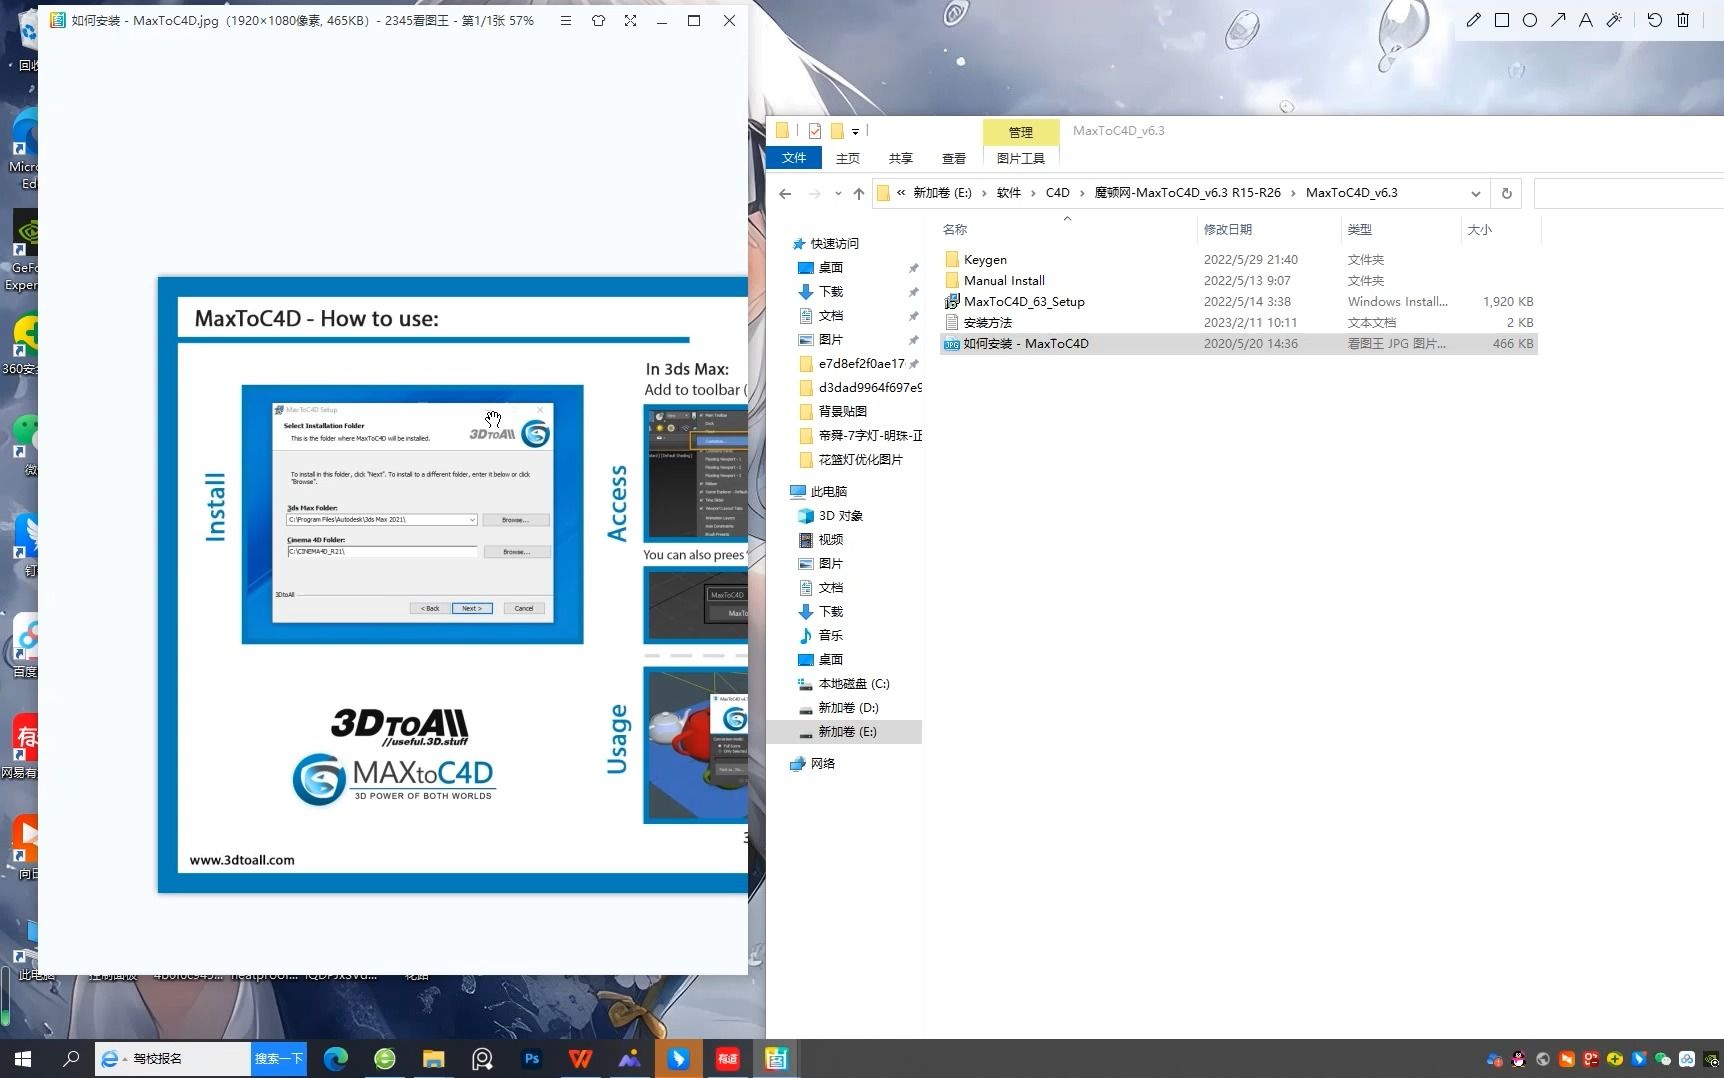Viewport: 1724px width, 1078px height.
Task: Sort files by the 名称 column header
Action: coord(955,230)
